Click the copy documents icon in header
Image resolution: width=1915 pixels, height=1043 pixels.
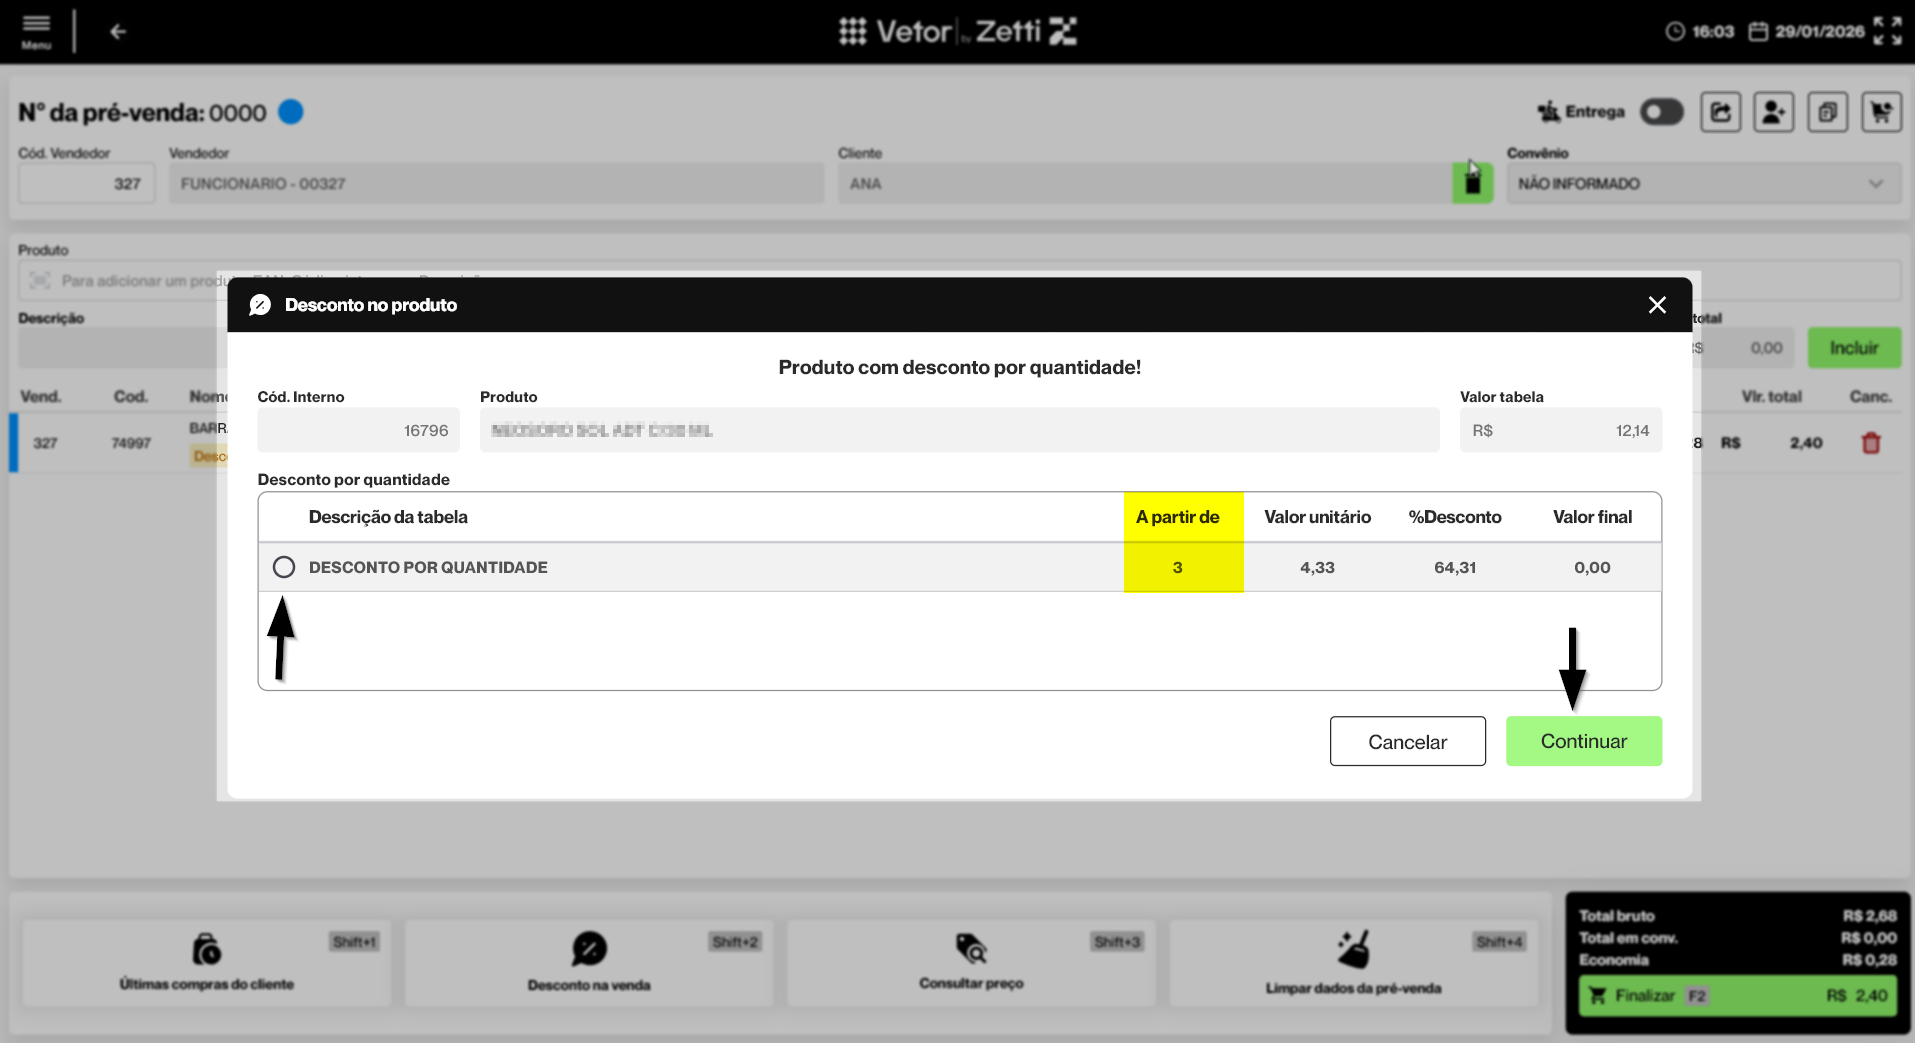1828,112
